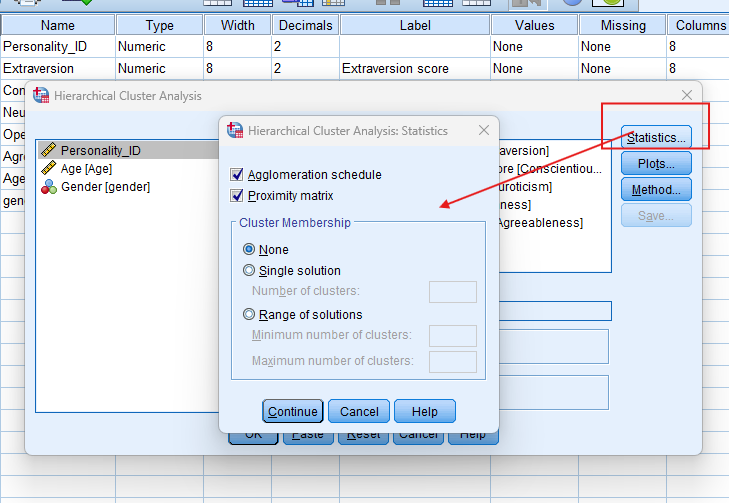
Task: Uncheck the Agglomeration schedule checkbox
Action: [x=237, y=175]
